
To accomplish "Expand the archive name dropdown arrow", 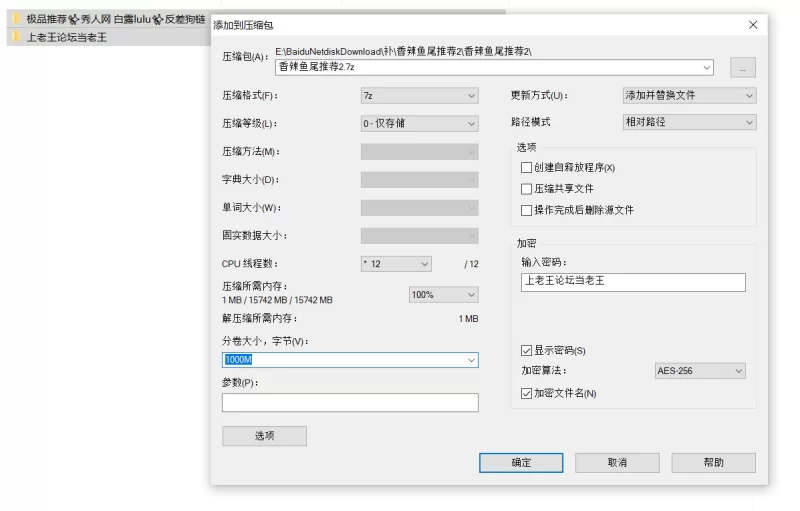I will [707, 67].
